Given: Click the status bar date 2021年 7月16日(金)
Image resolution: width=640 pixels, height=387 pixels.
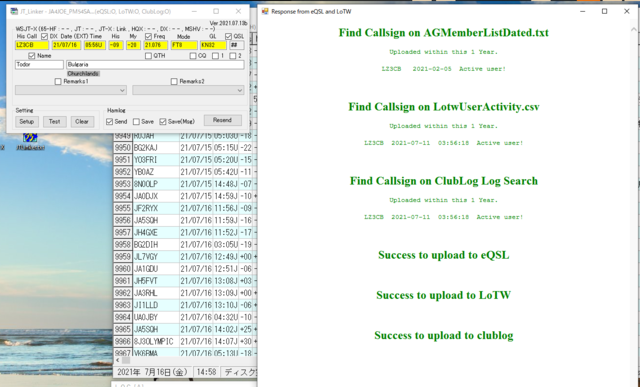Looking at the screenshot, I should pyautogui.click(x=152, y=372).
